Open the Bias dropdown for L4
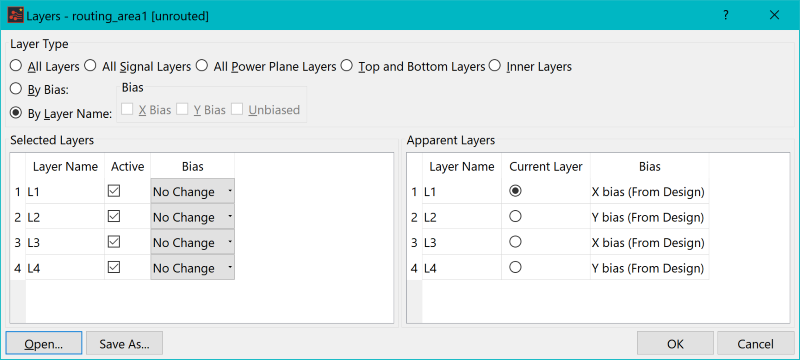800x360 pixels. [192, 268]
